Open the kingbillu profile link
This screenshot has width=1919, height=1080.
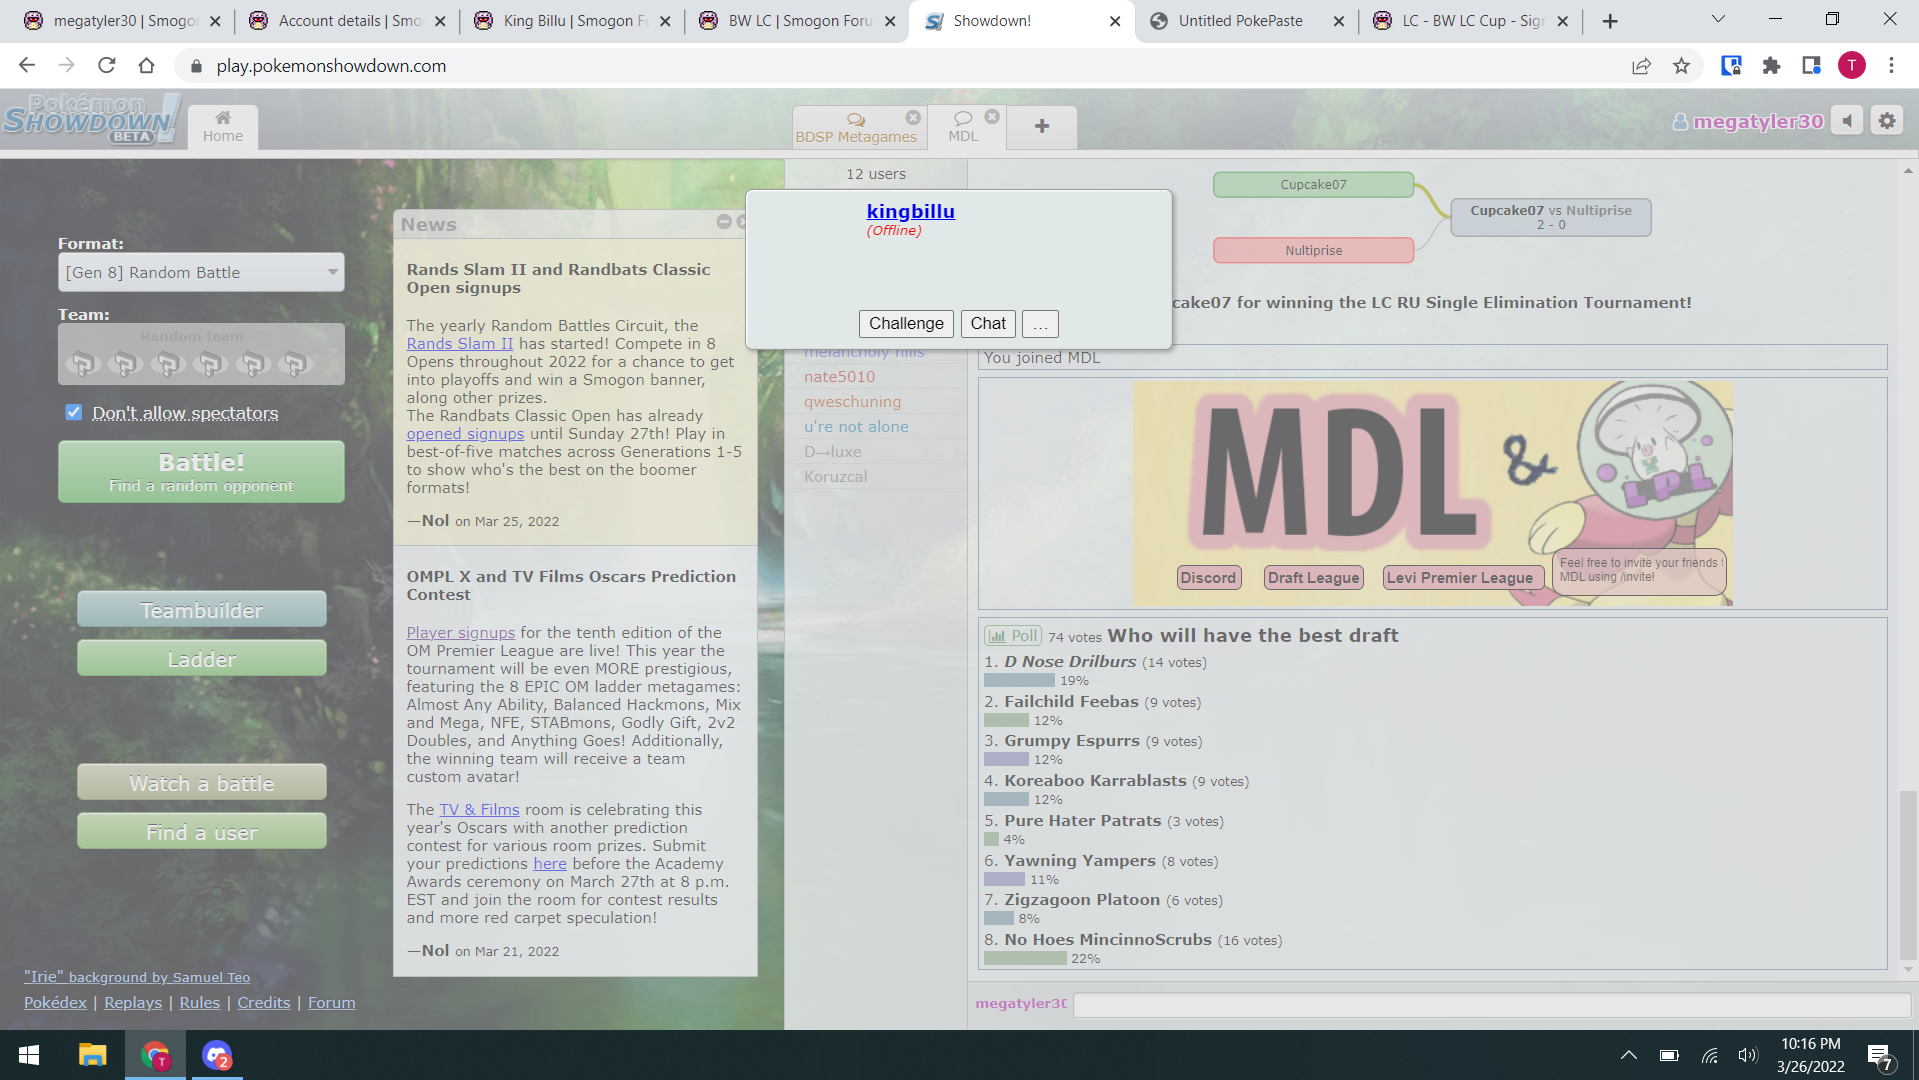coord(910,211)
